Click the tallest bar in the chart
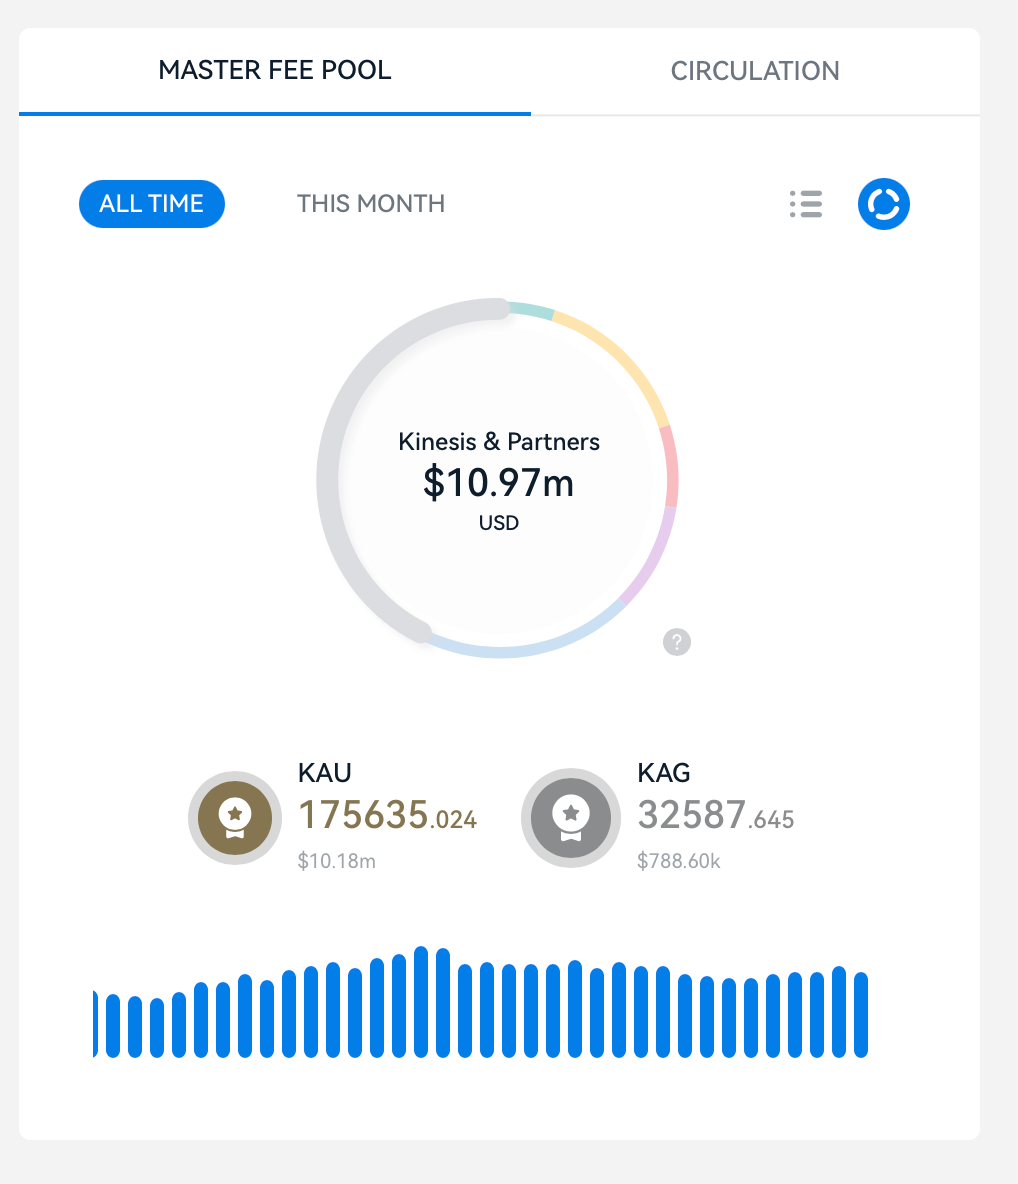Image resolution: width=1018 pixels, height=1184 pixels. (421, 1001)
